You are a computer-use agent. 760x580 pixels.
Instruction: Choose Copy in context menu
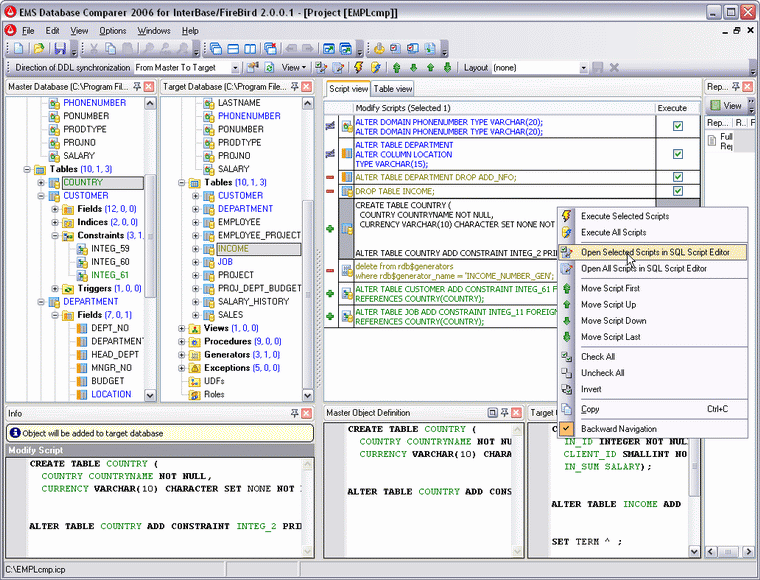click(653, 409)
